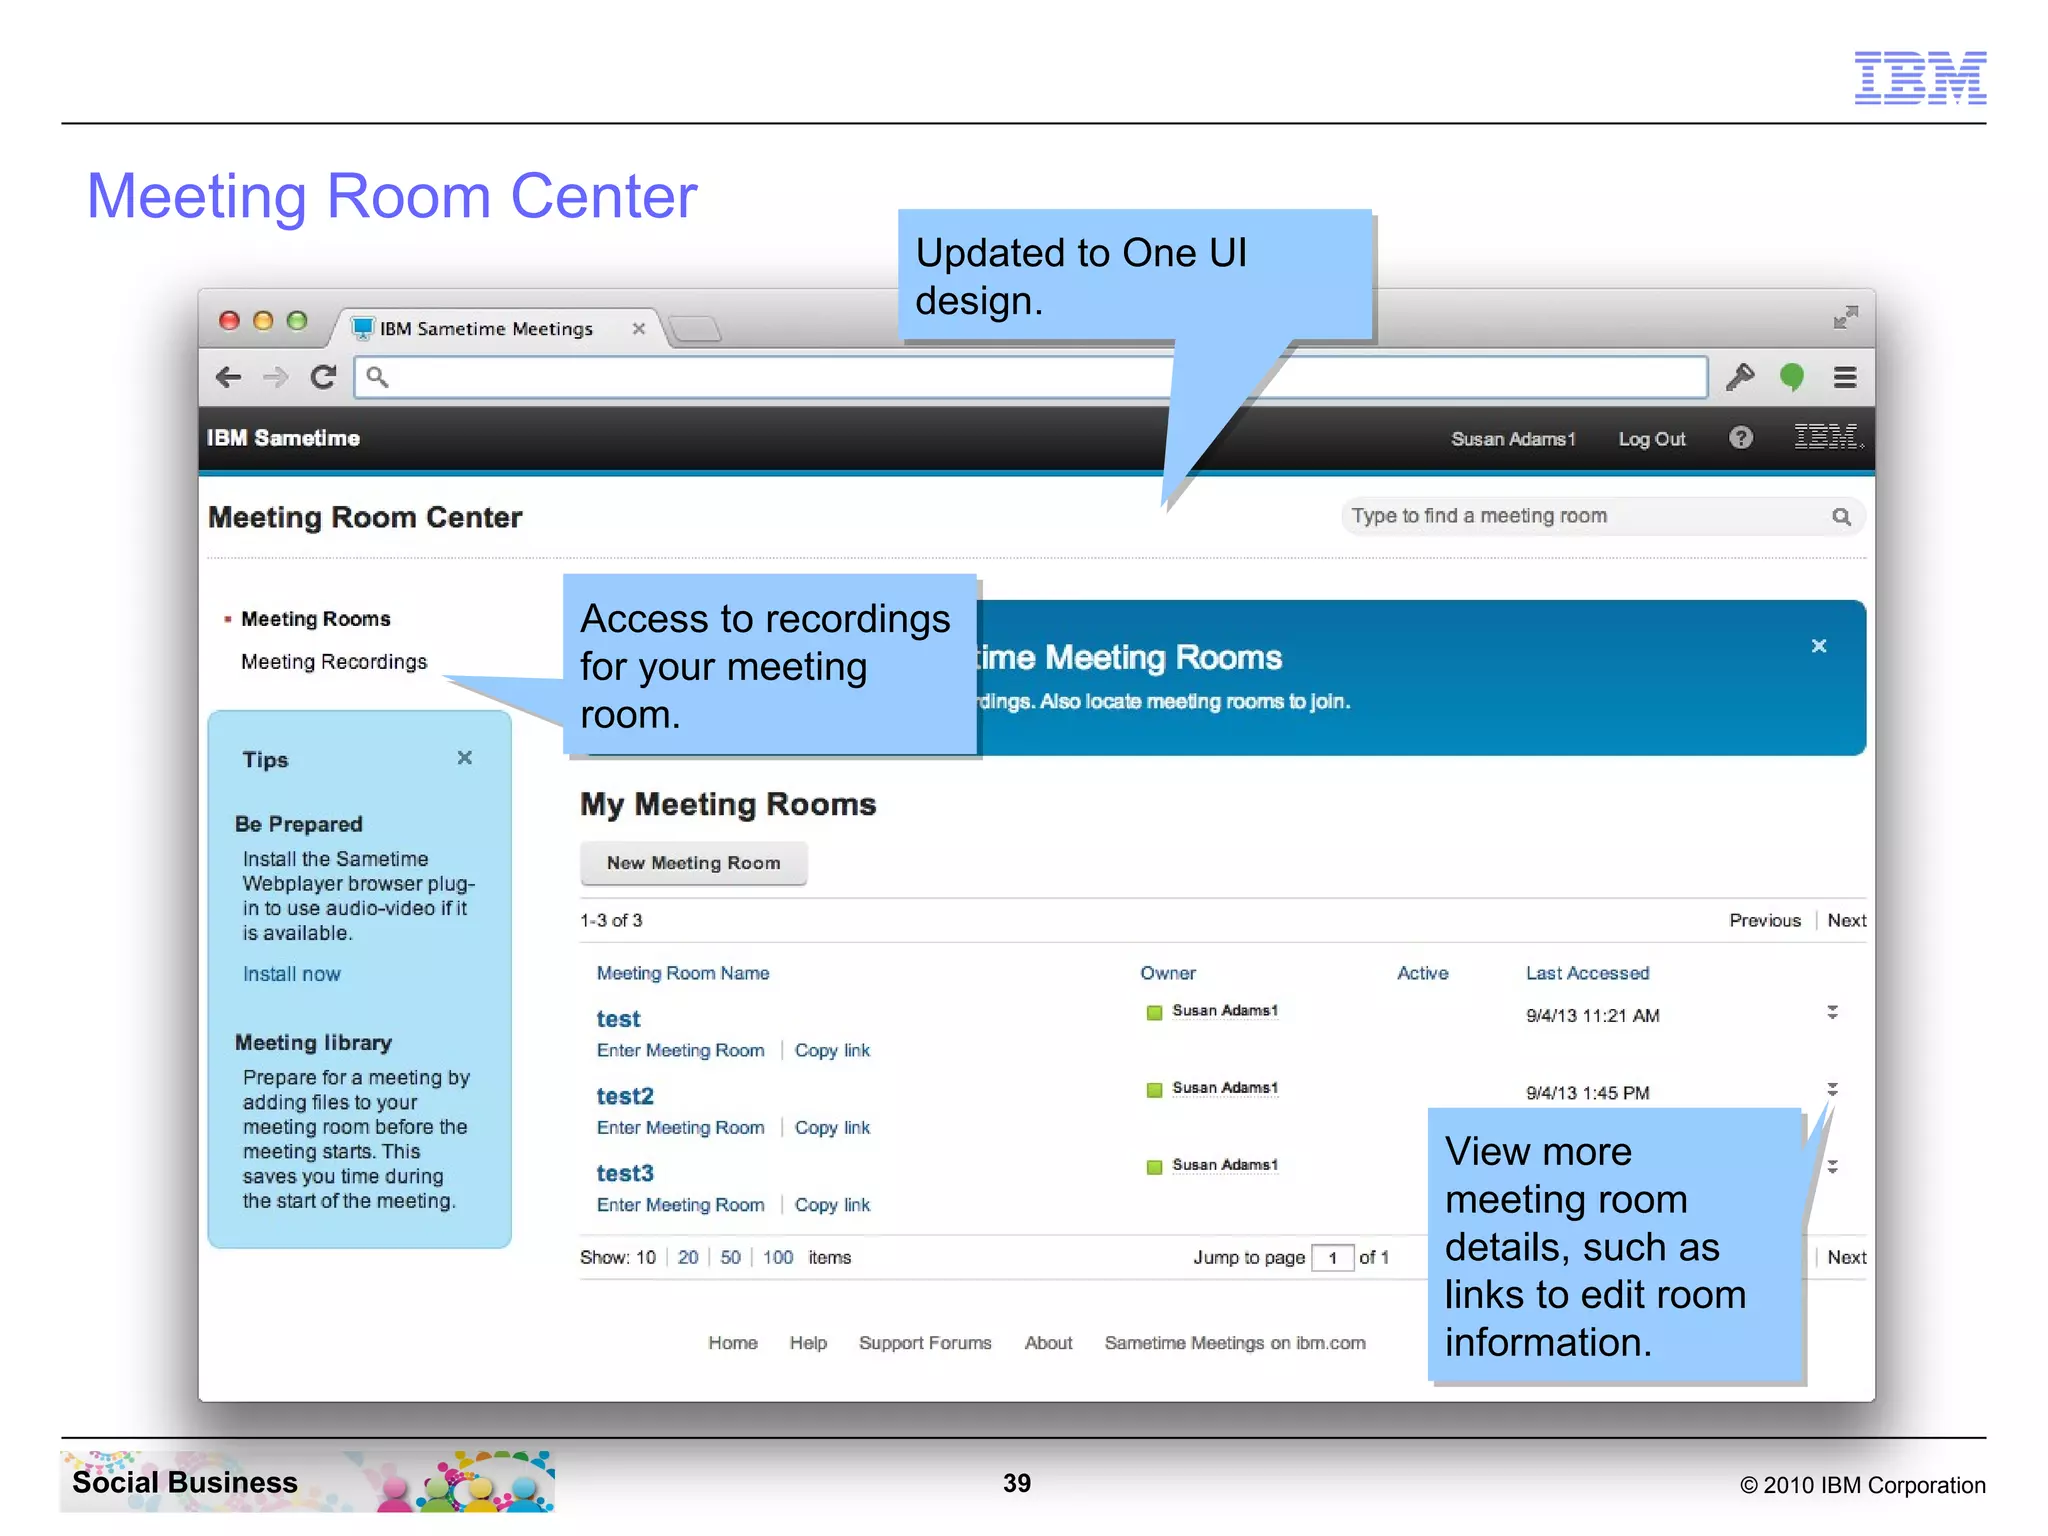Click the browser forward arrow
The height and width of the screenshot is (1536, 2048).
point(275,377)
